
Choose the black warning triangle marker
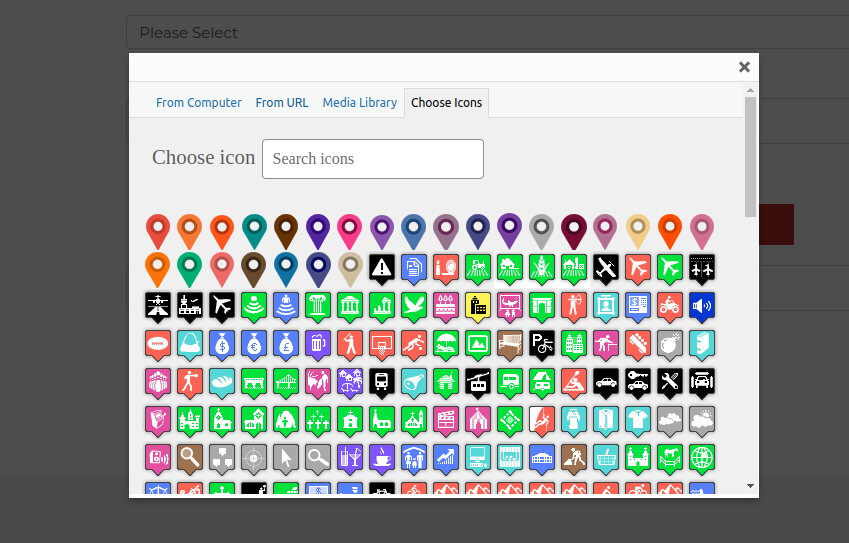(x=382, y=269)
